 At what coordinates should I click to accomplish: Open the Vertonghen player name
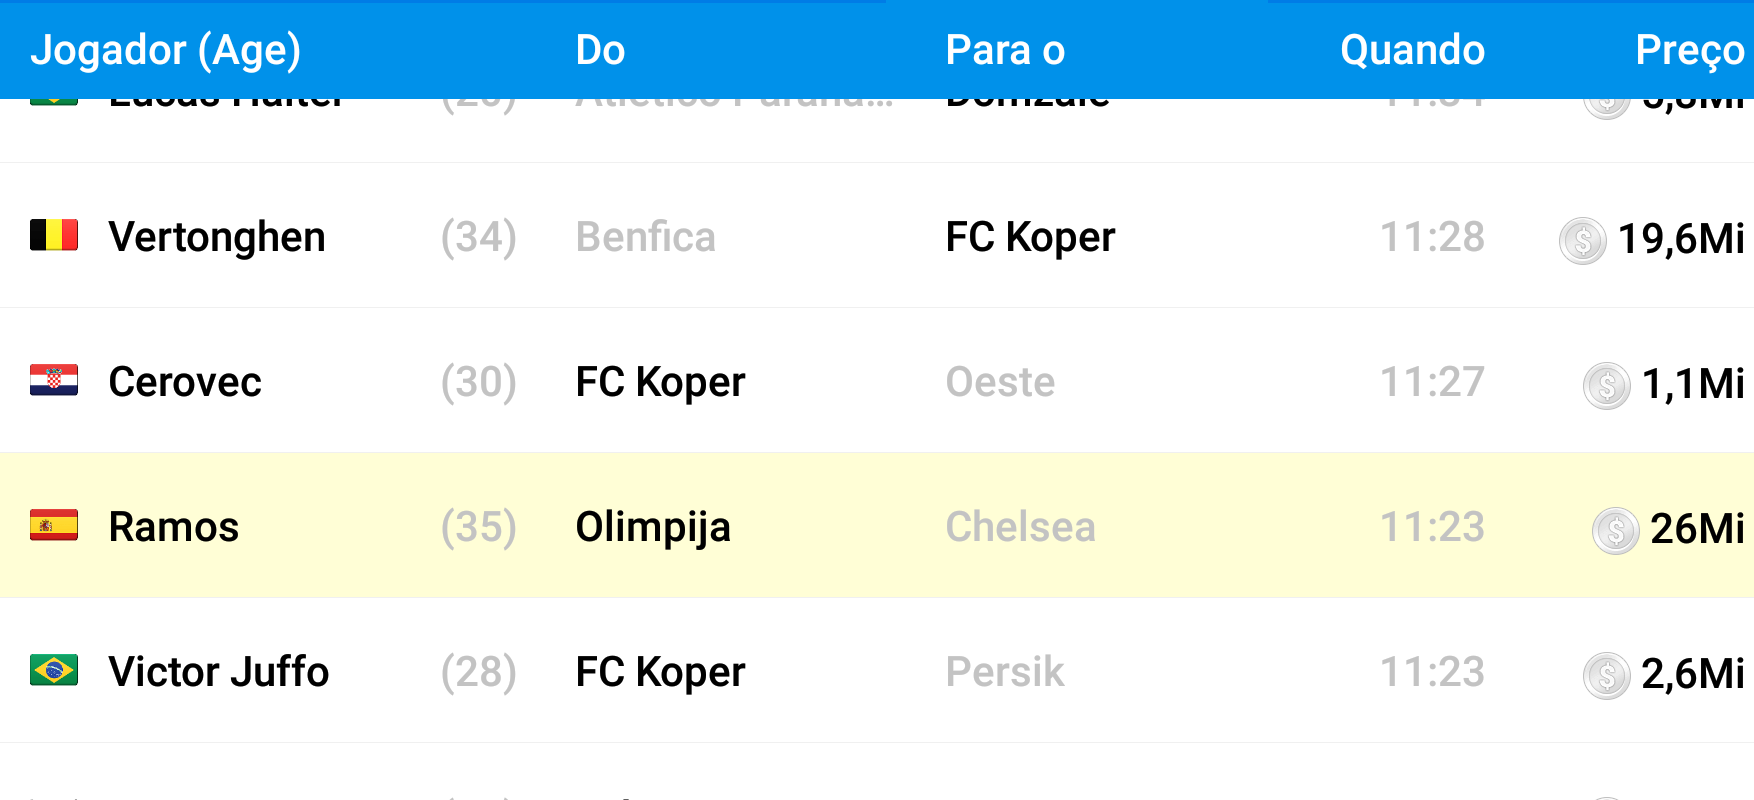217,238
